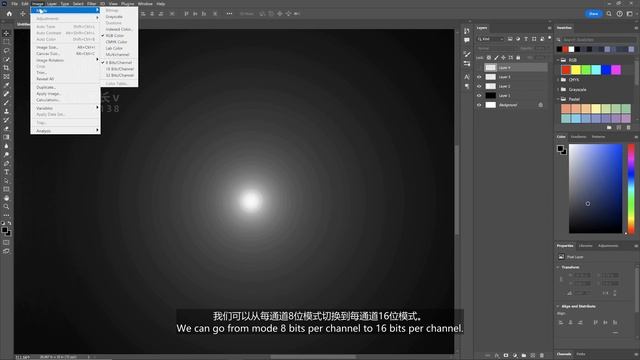Create a new group folder icon in Layers
The image size is (640, 360).
click(524, 356)
